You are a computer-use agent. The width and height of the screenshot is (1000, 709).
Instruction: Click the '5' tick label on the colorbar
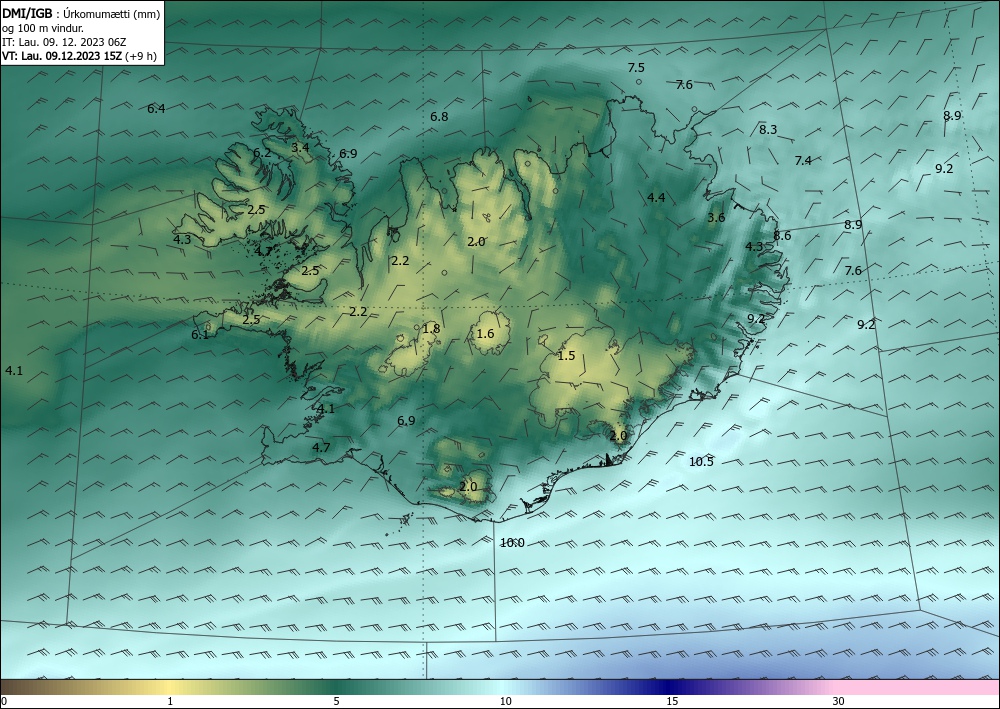[336, 702]
